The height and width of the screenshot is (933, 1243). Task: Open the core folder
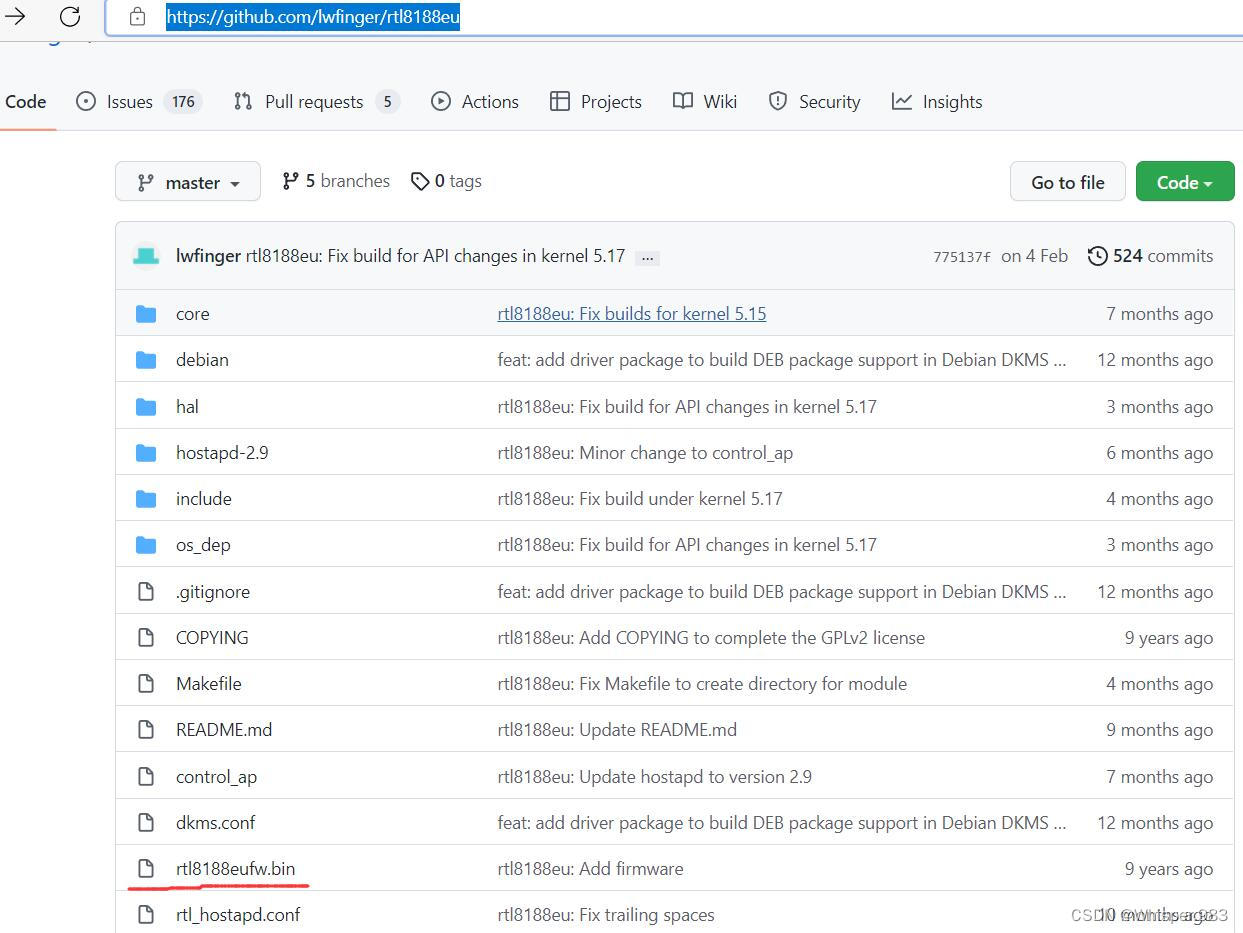click(x=193, y=314)
